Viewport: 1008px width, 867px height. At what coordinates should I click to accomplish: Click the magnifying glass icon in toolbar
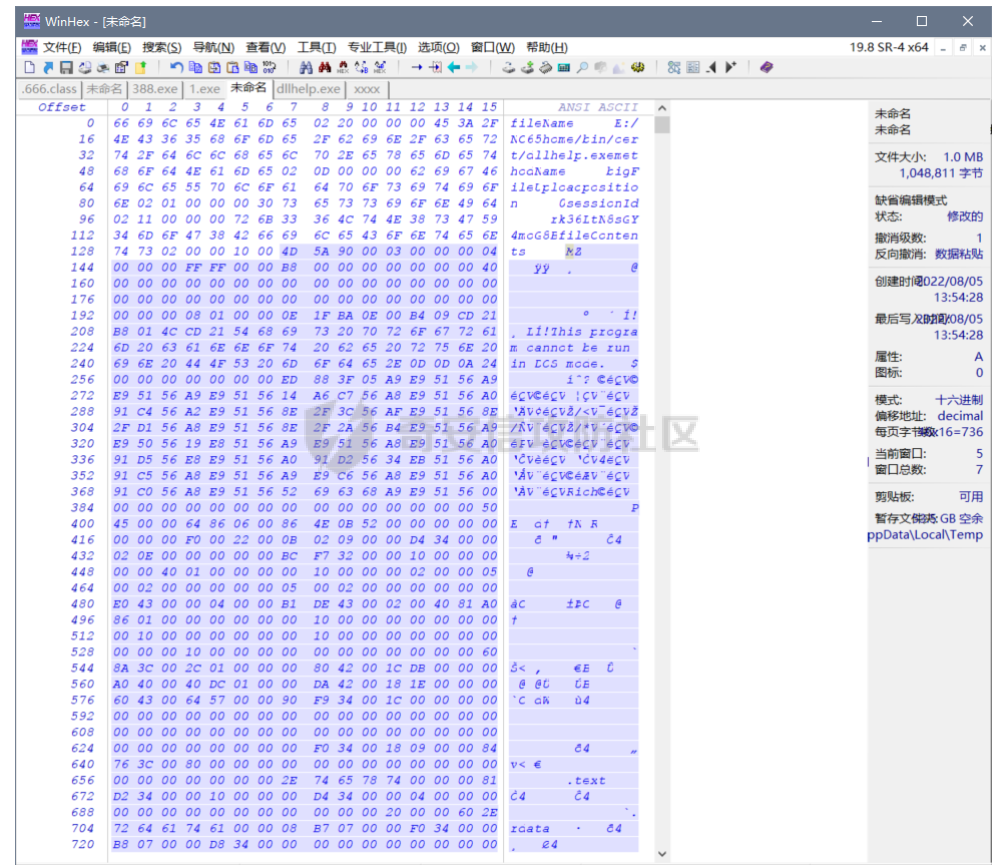[582, 67]
